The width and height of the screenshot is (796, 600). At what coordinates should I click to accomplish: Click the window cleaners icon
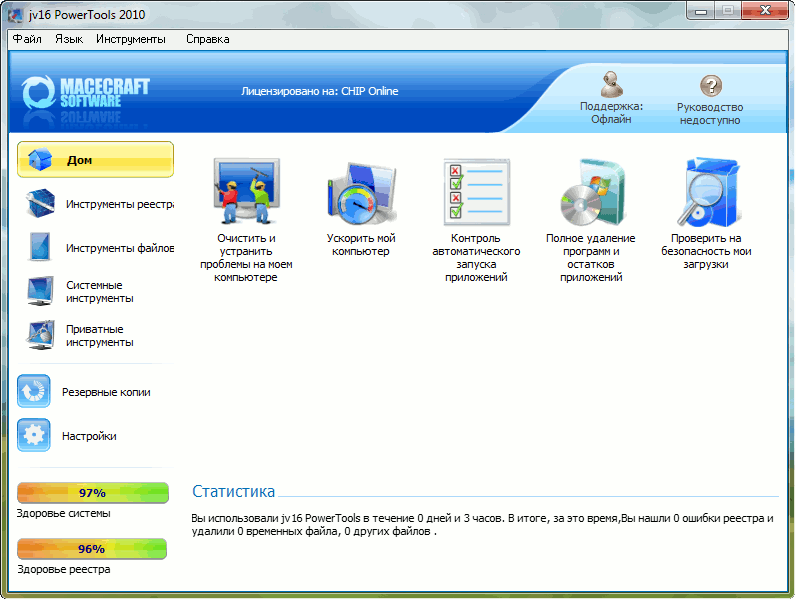tap(246, 191)
